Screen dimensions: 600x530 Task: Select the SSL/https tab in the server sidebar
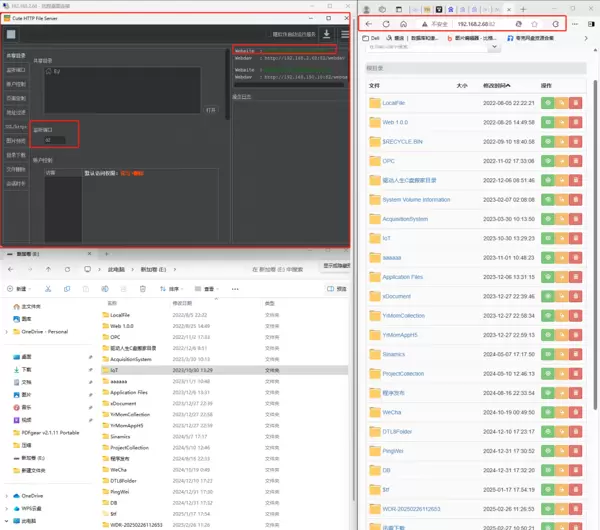[x=16, y=127]
